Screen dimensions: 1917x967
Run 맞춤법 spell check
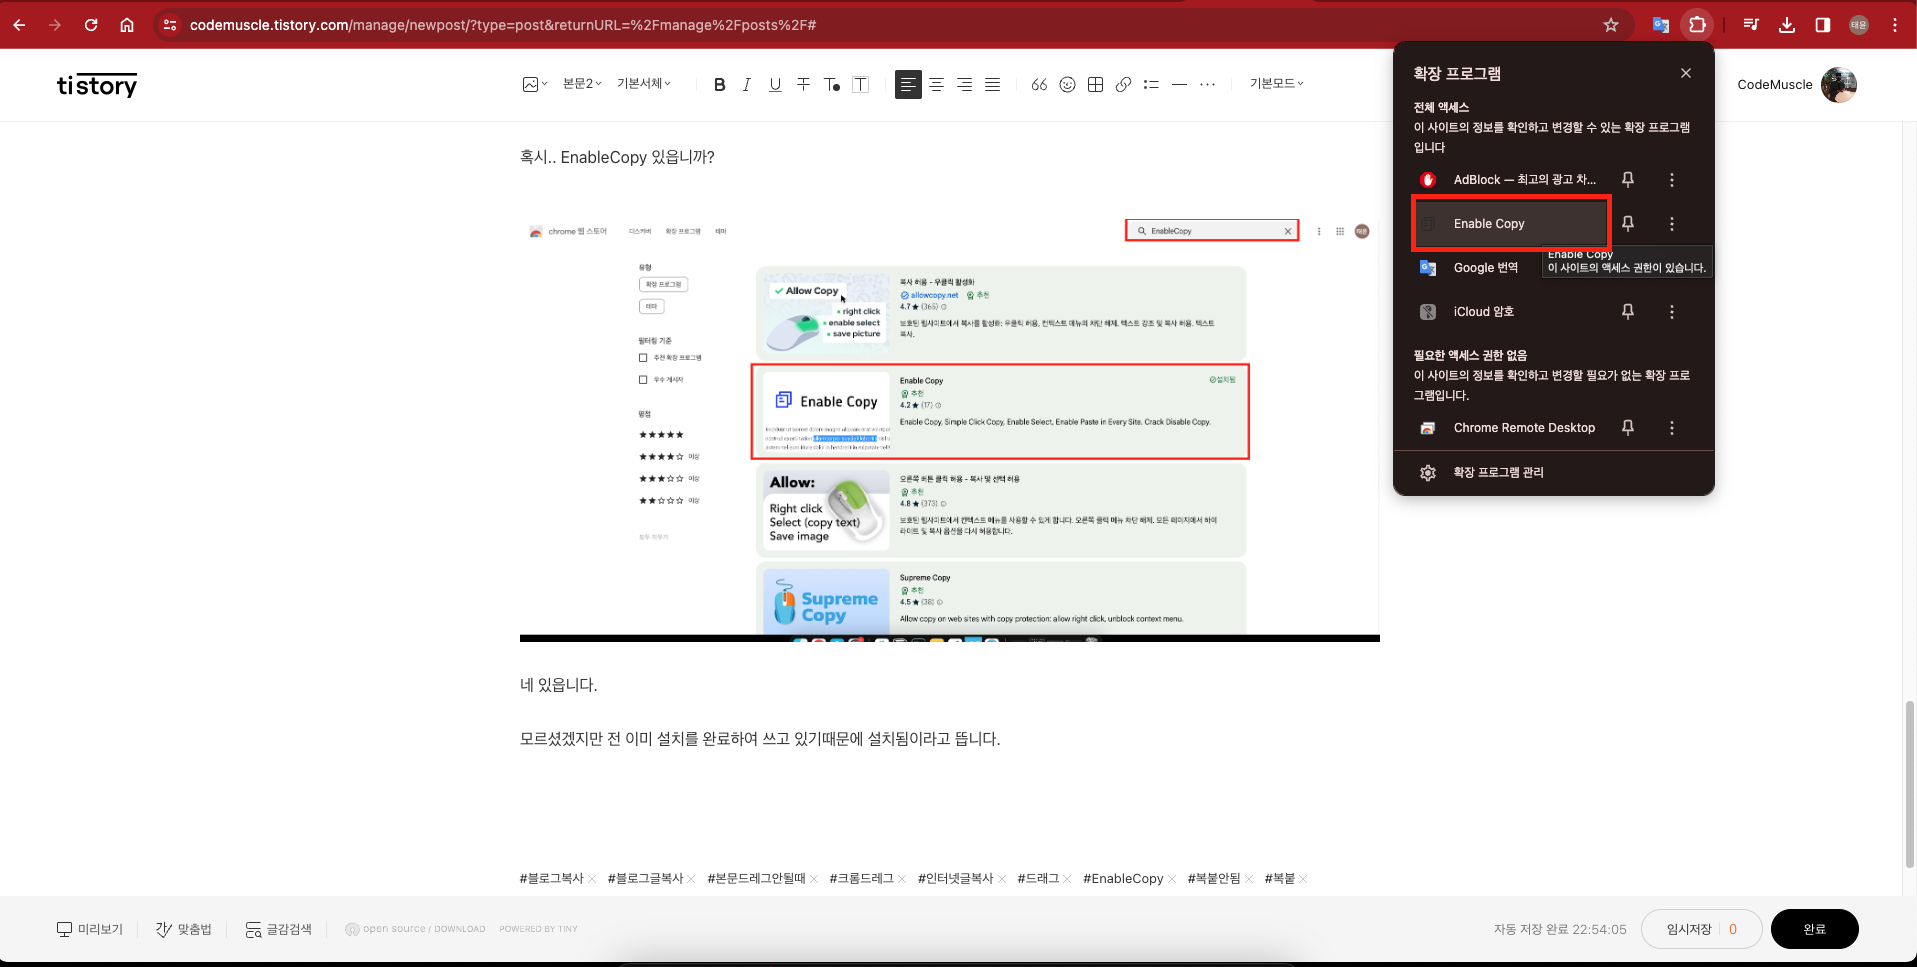184,929
